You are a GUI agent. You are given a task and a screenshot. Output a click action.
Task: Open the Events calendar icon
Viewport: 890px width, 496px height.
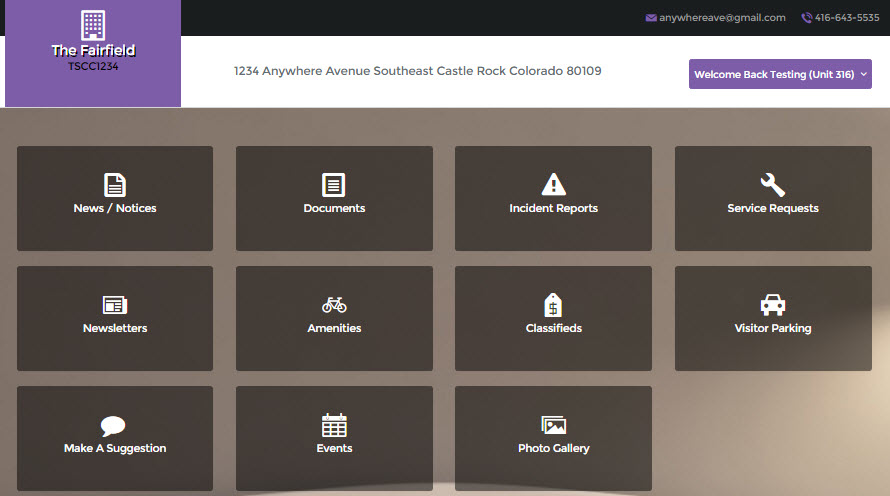[x=334, y=425]
